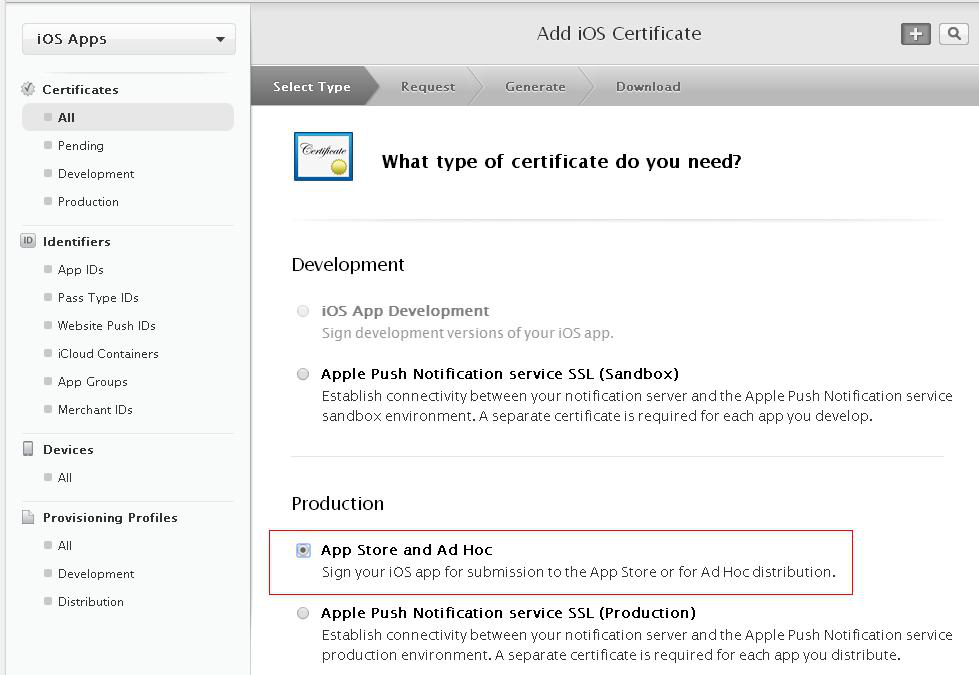The height and width of the screenshot is (675, 979).
Task: Show All devices
Action: click(x=64, y=478)
